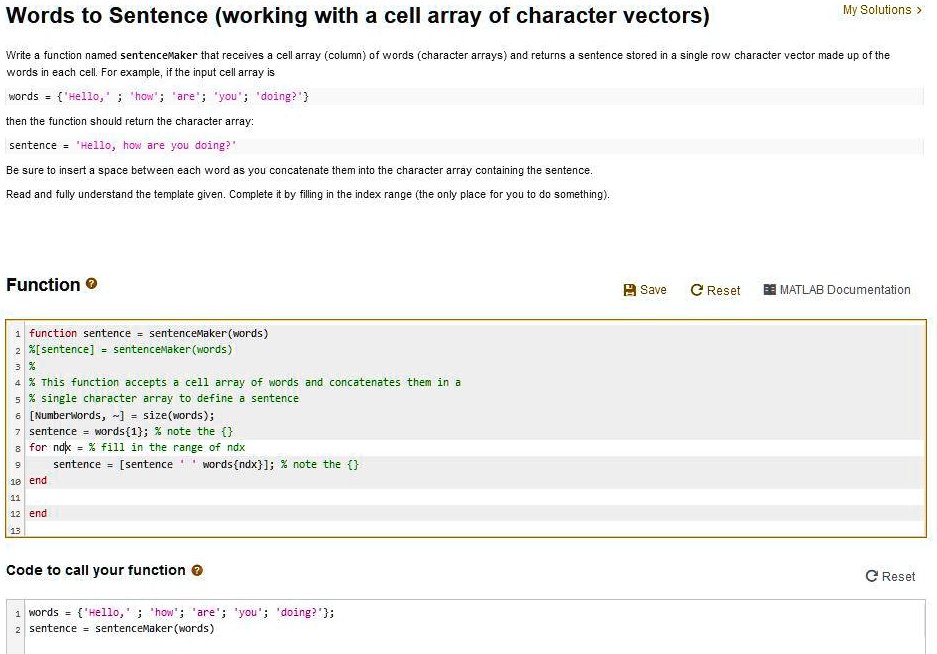Click the help icon beside Function heading

91,284
